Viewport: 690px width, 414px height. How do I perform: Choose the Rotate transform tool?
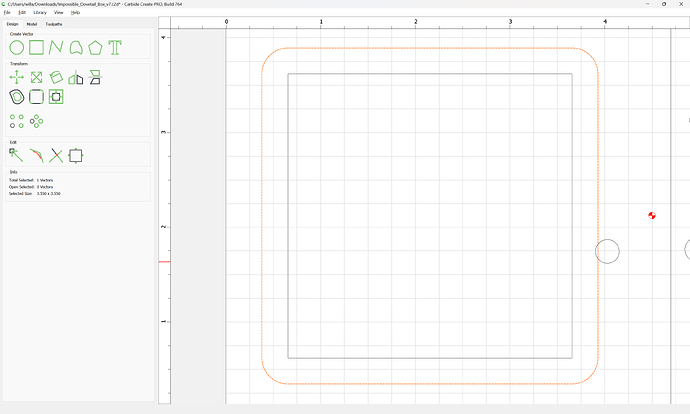[56, 77]
